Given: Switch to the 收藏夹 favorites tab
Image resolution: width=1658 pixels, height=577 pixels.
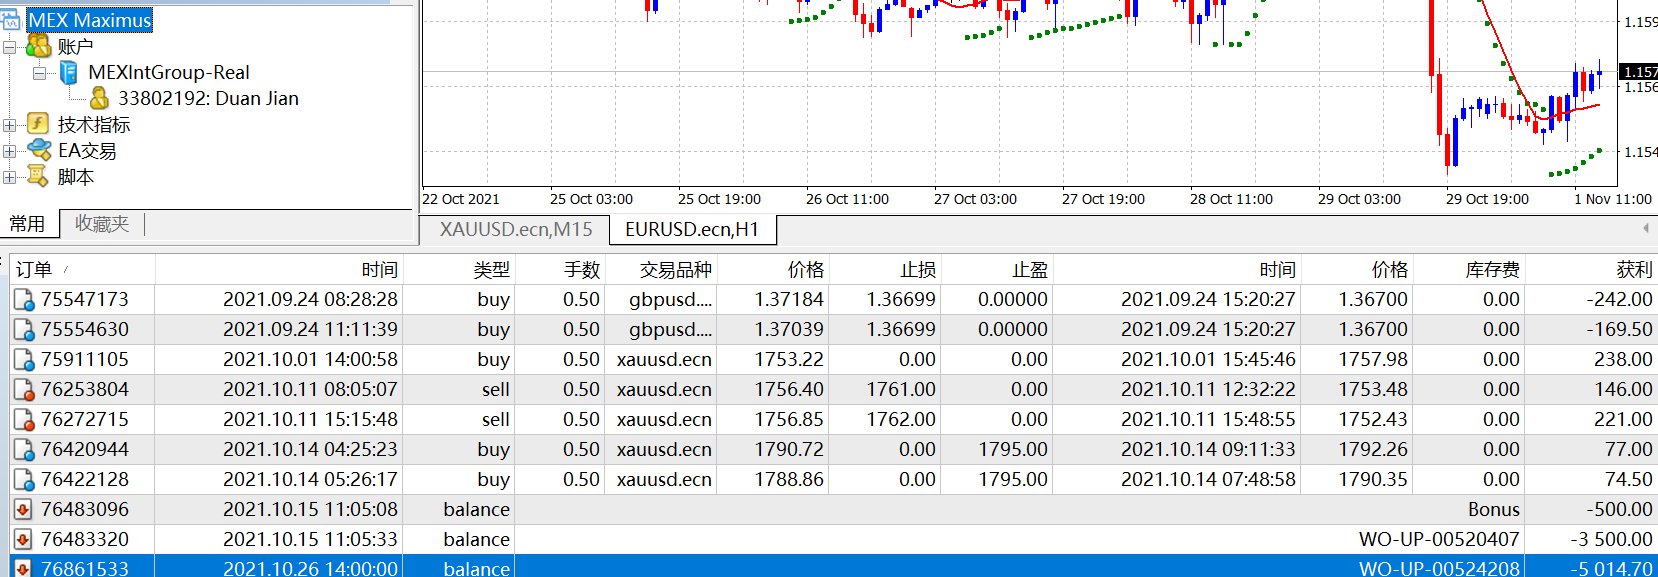Looking at the screenshot, I should tap(102, 224).
